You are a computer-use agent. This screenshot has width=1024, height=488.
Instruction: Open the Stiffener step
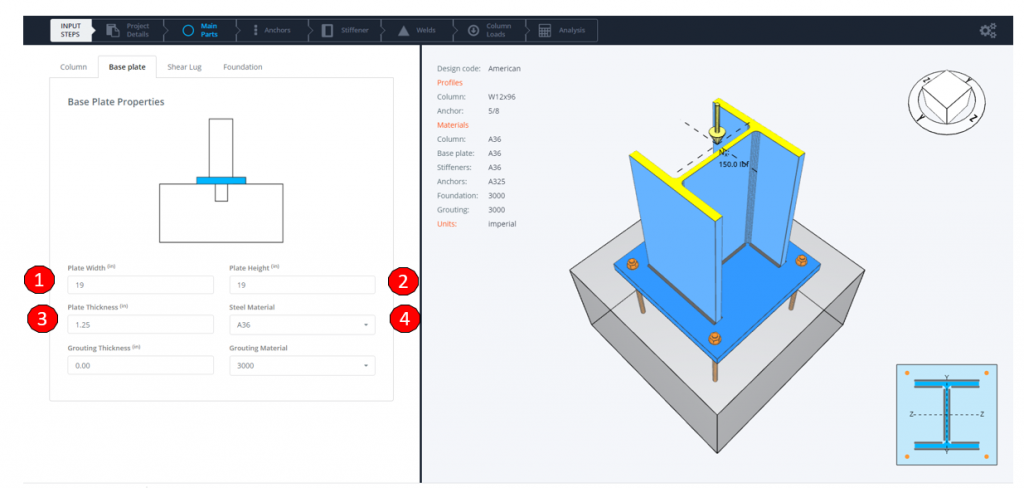(x=346, y=30)
